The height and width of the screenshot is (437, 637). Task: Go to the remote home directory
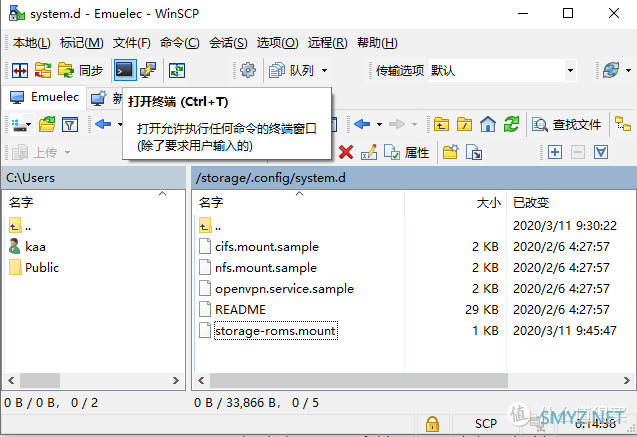point(488,124)
